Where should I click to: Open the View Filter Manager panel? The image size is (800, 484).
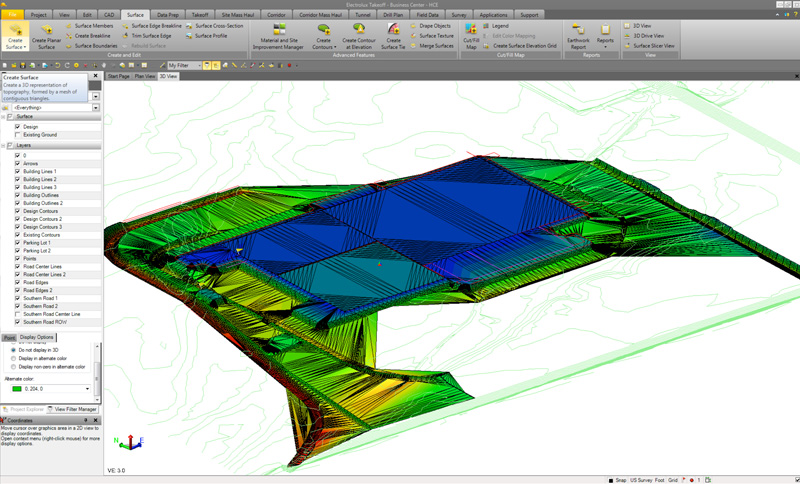(71, 409)
